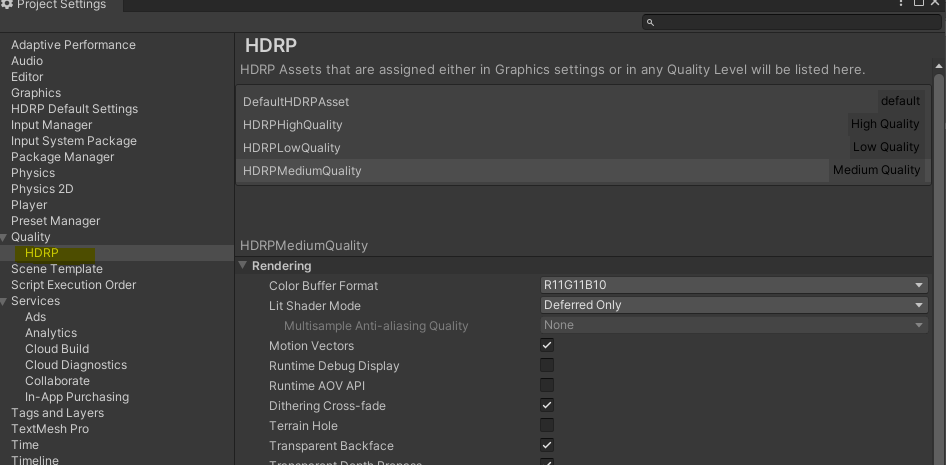Image resolution: width=946 pixels, height=465 pixels.
Task: Open Physics settings
Action: pos(33,173)
